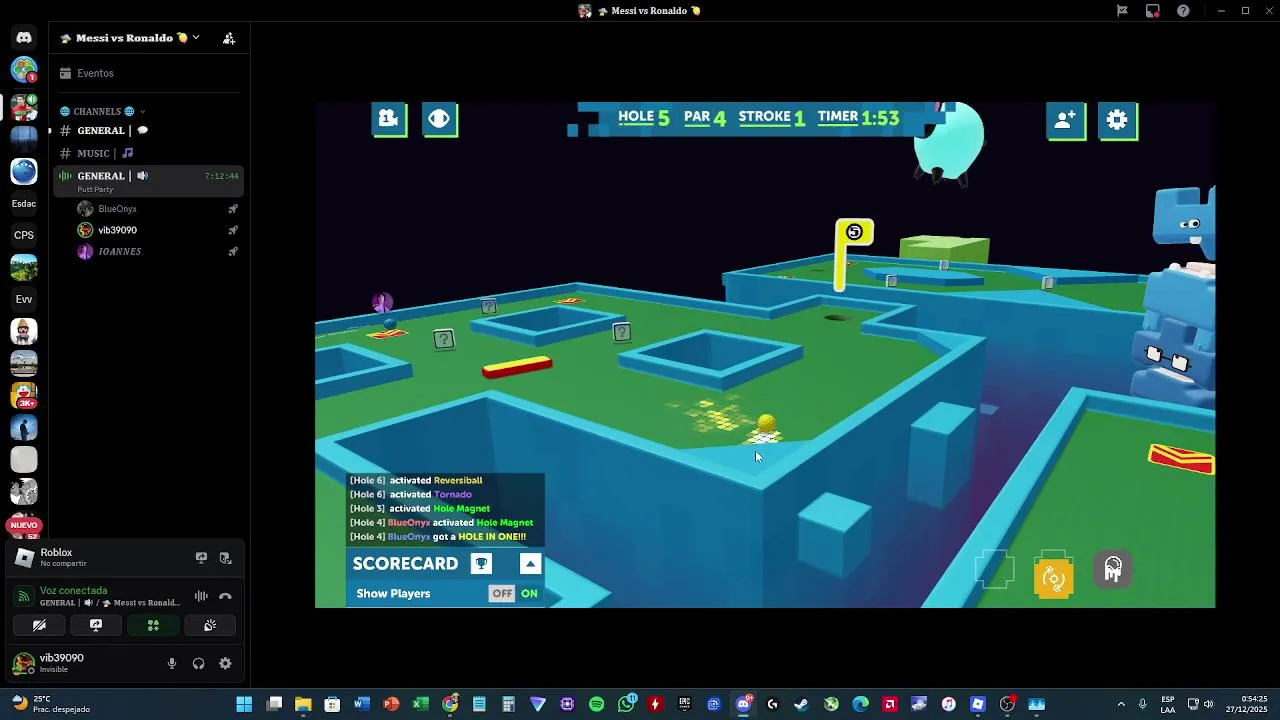Click the add player icon in game

(x=1066, y=120)
